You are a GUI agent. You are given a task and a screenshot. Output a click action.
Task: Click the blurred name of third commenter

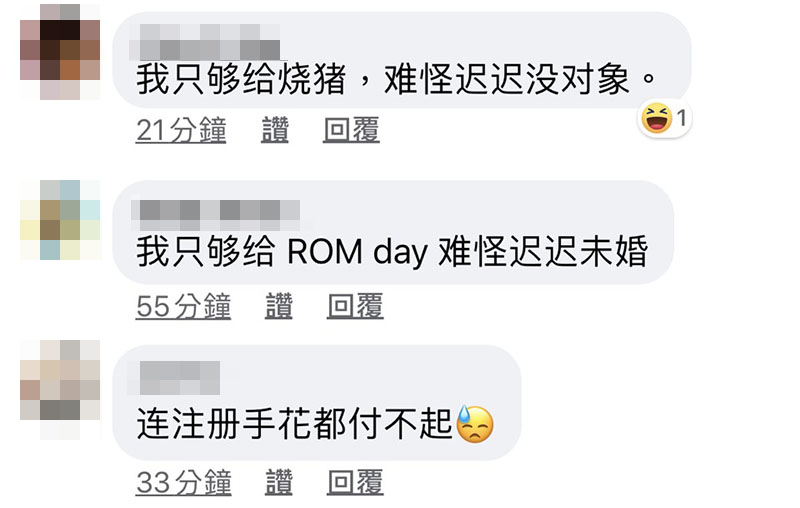click(x=179, y=378)
